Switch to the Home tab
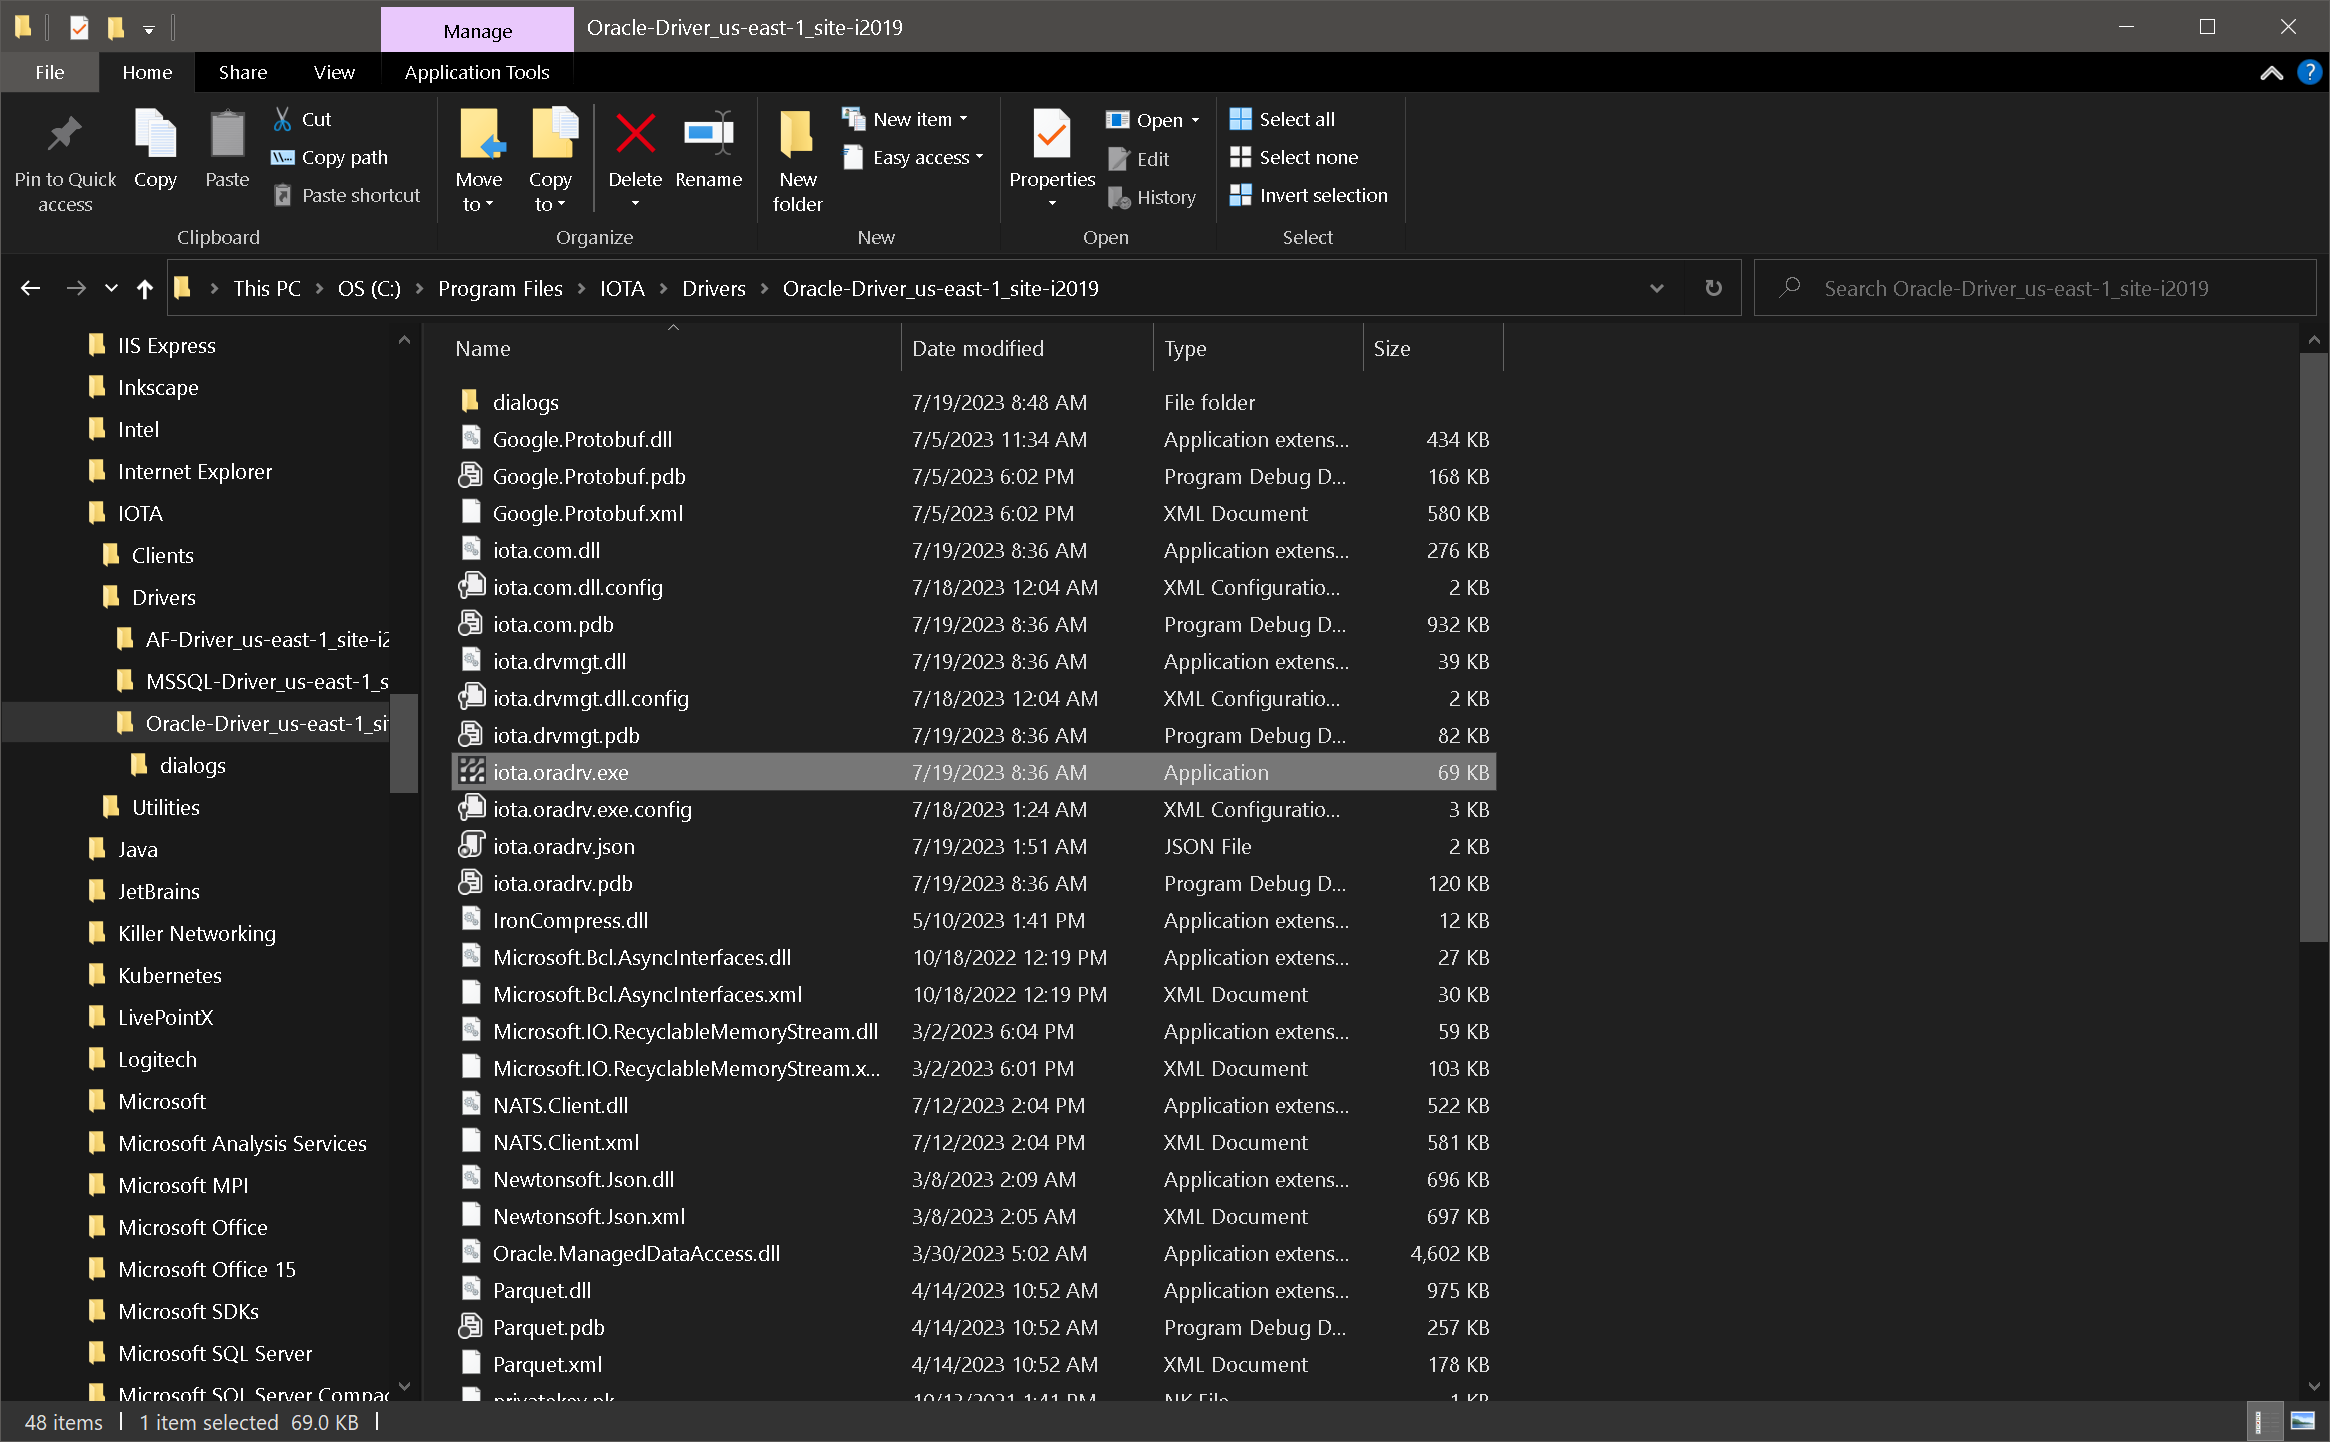2330x1442 pixels. (147, 72)
